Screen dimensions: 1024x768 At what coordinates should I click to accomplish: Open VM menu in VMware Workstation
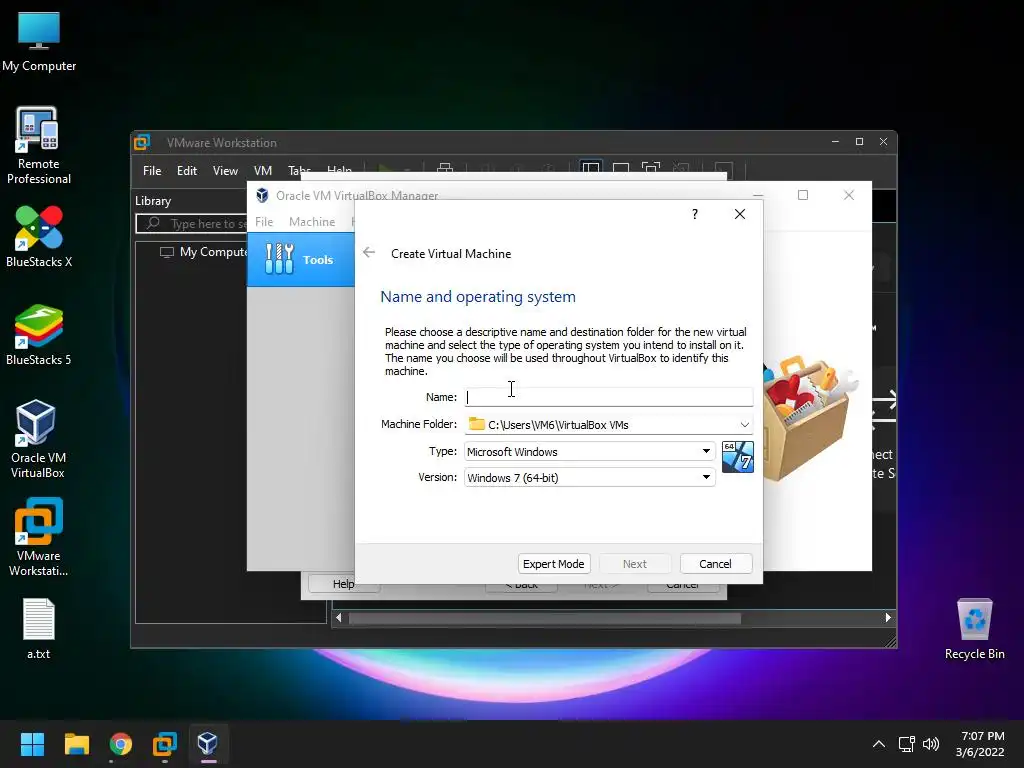pos(263,170)
